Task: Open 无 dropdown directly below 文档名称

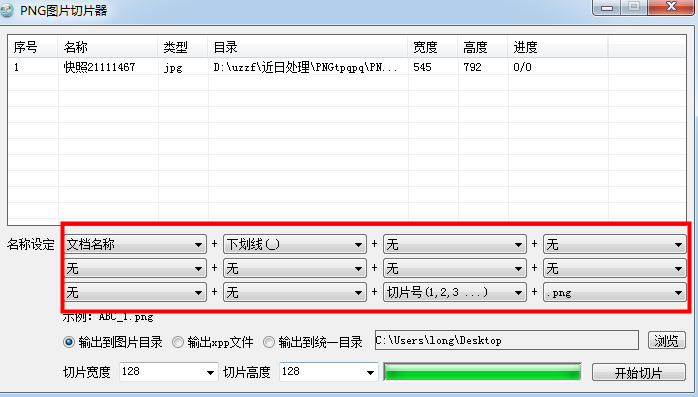Action: [135, 268]
